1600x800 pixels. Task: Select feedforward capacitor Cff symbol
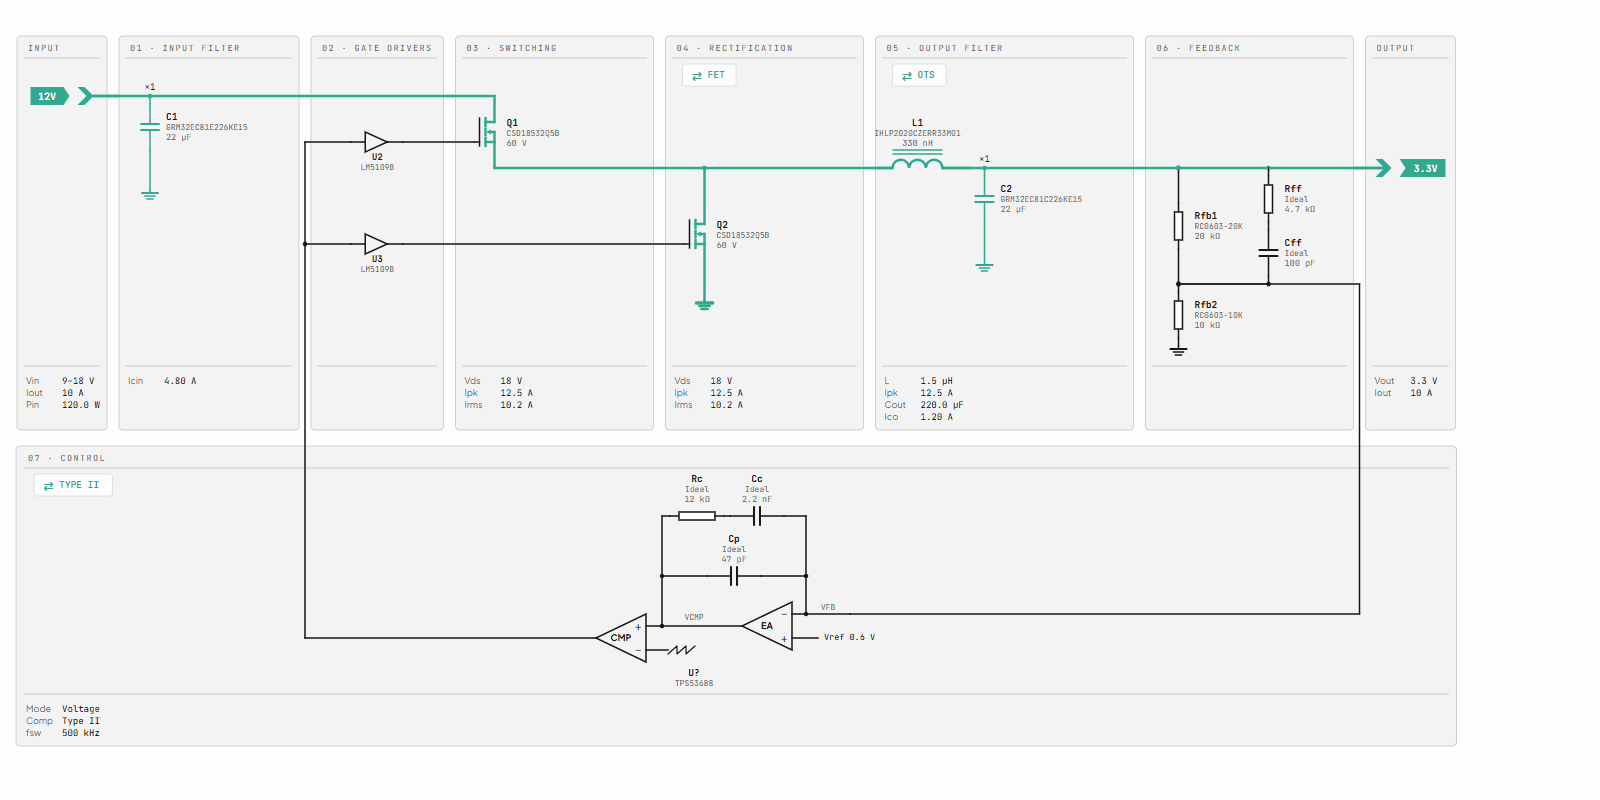pos(1268,253)
